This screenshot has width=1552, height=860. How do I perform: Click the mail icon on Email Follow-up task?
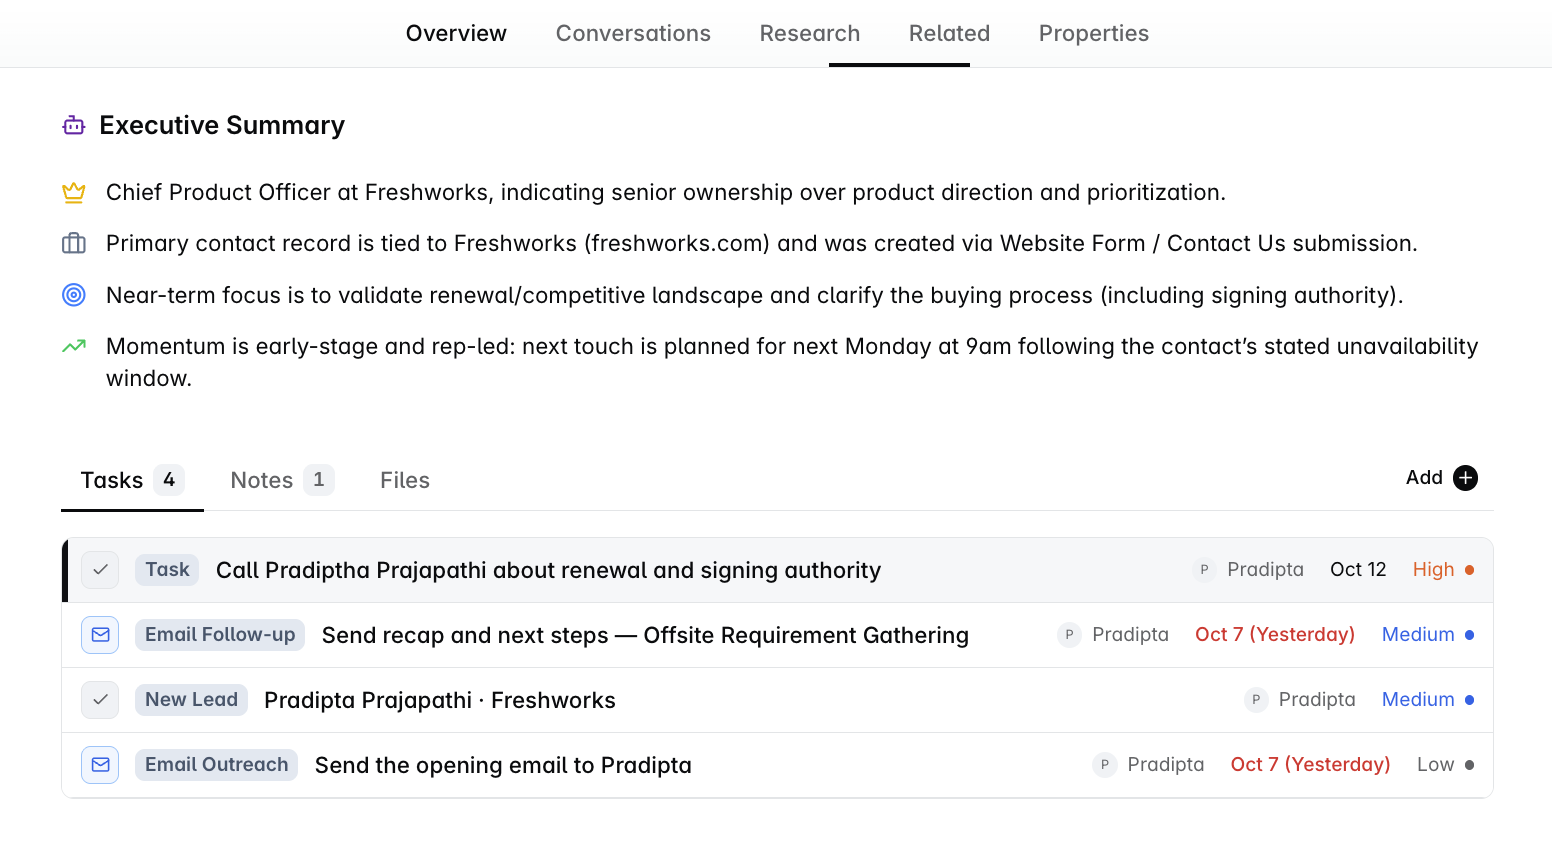(100, 635)
